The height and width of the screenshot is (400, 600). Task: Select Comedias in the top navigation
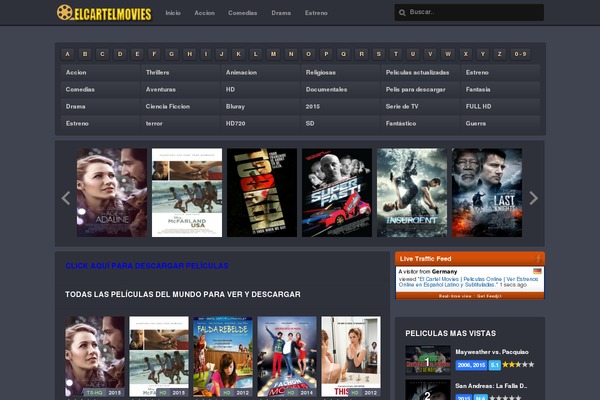pyautogui.click(x=243, y=13)
